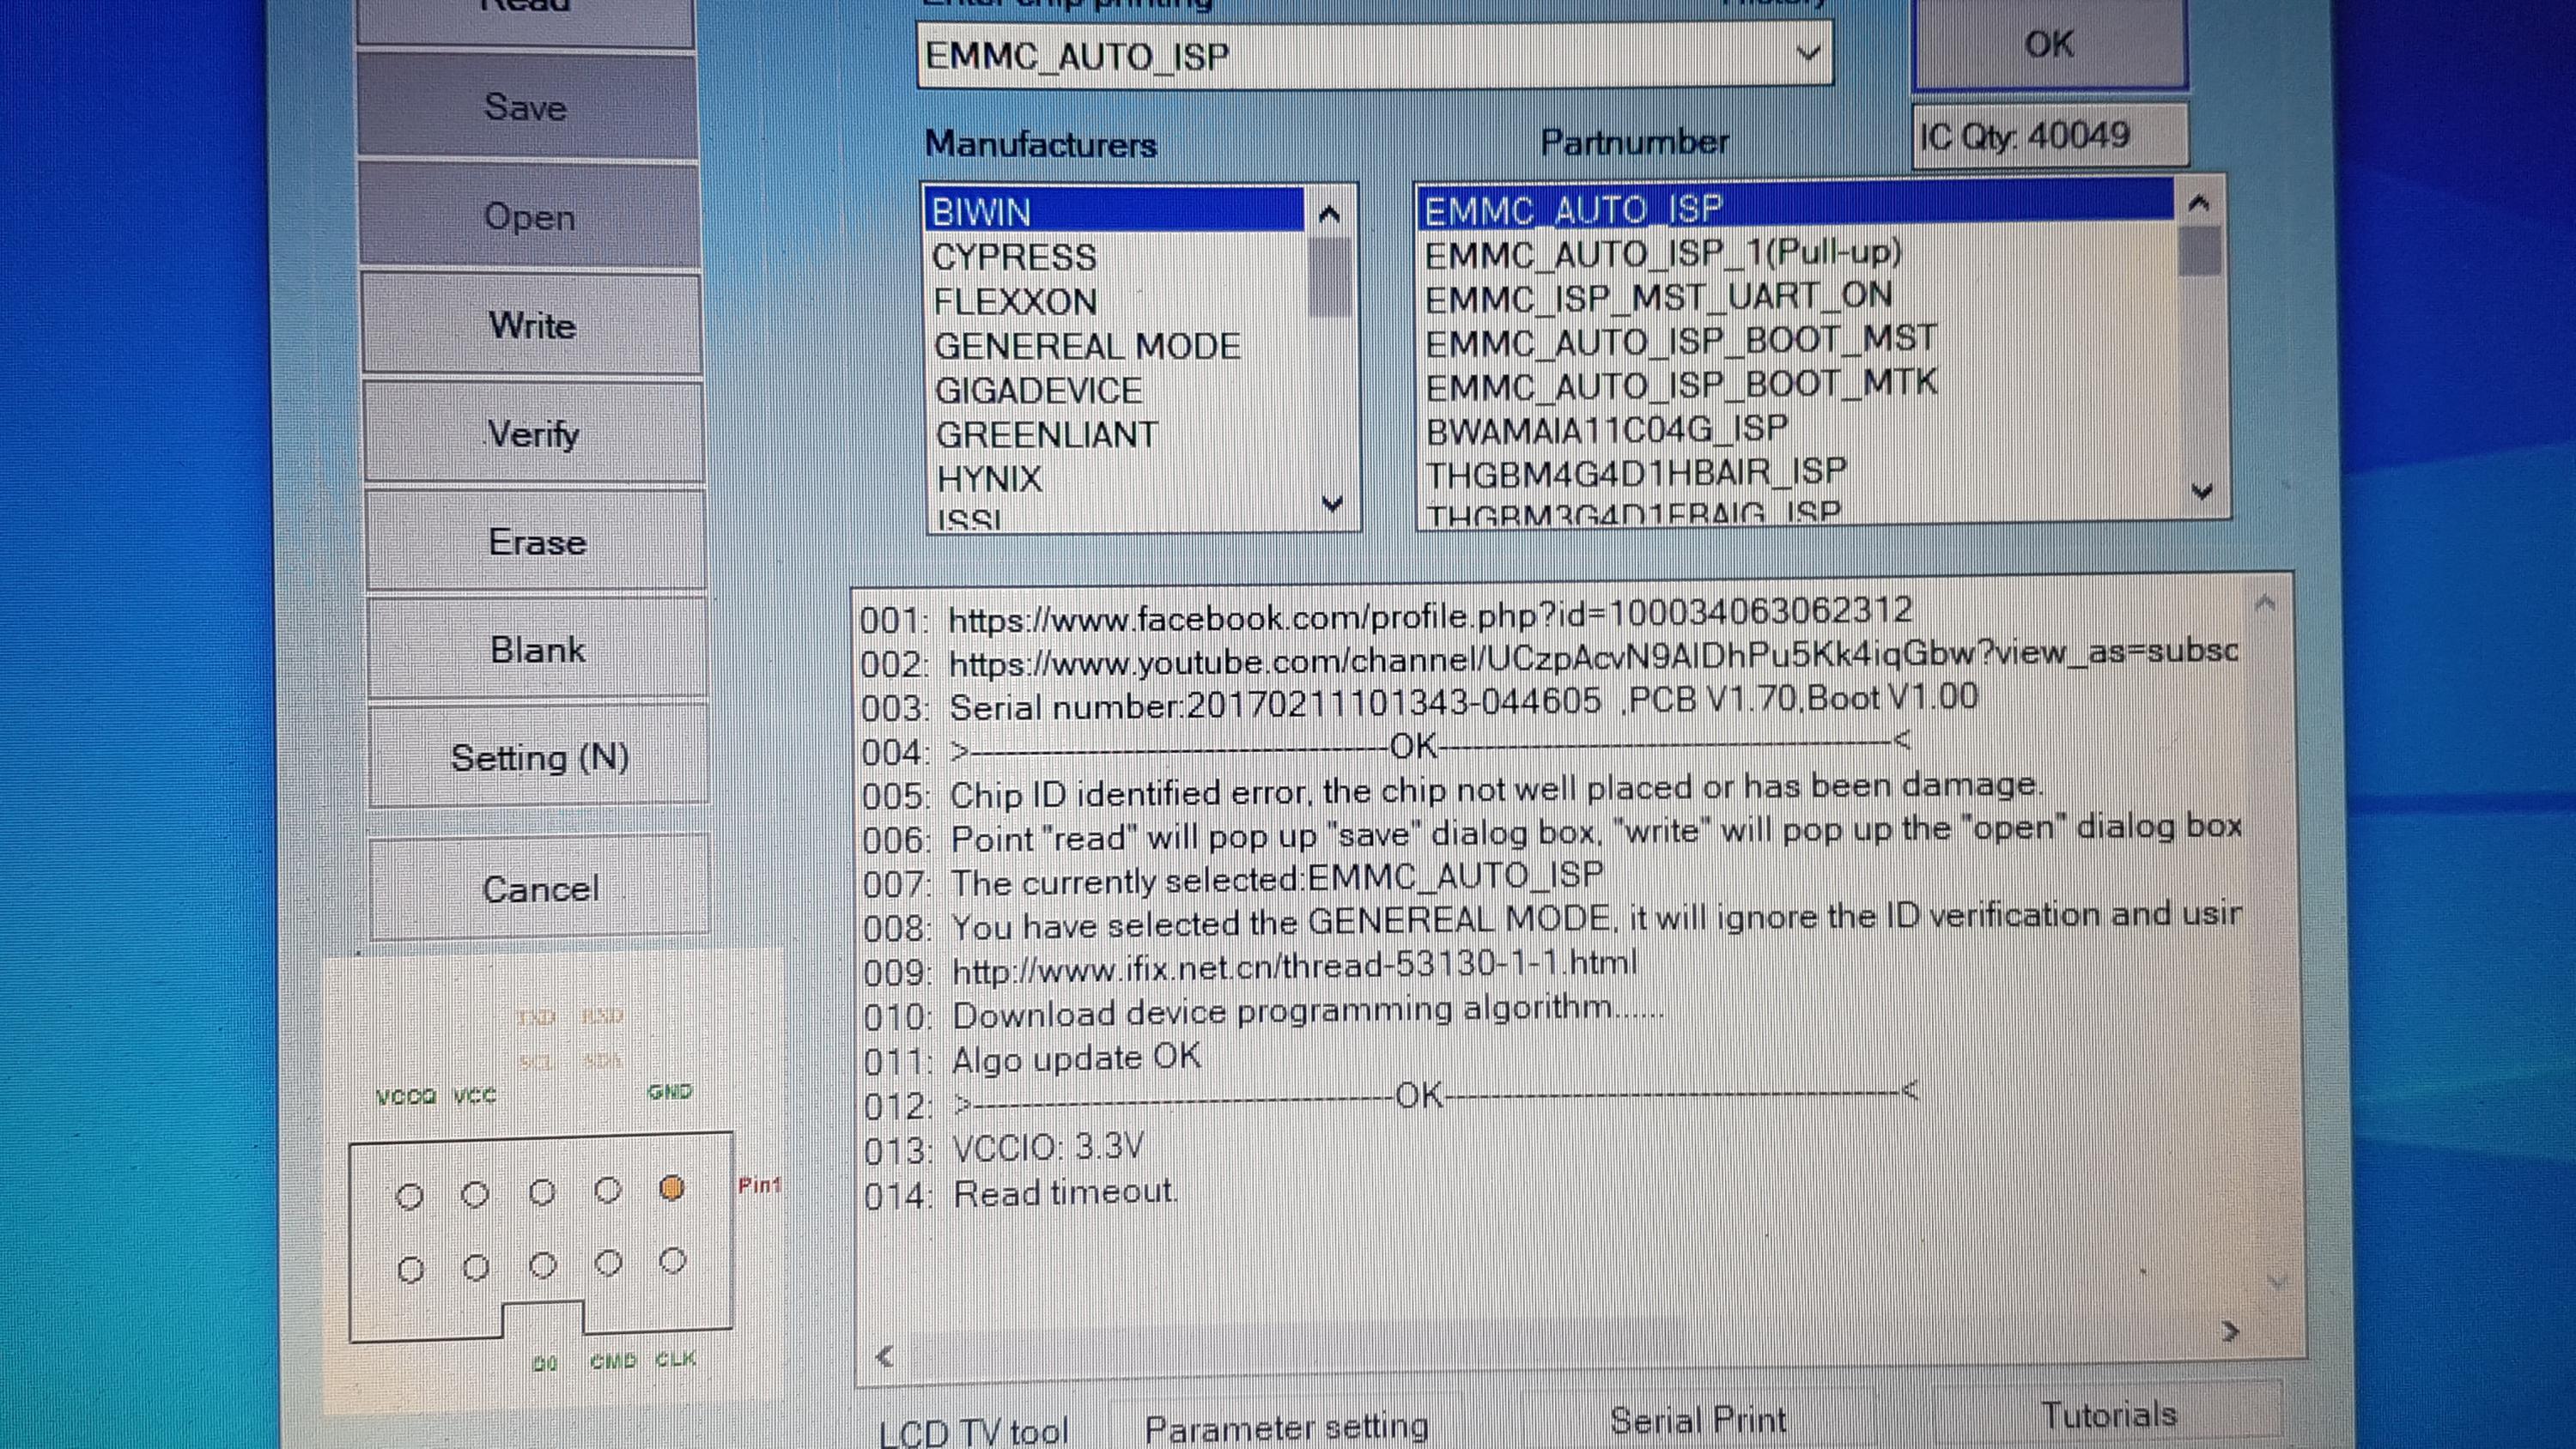The height and width of the screenshot is (1449, 2576).
Task: Open the Setting (N) button
Action: [x=540, y=757]
